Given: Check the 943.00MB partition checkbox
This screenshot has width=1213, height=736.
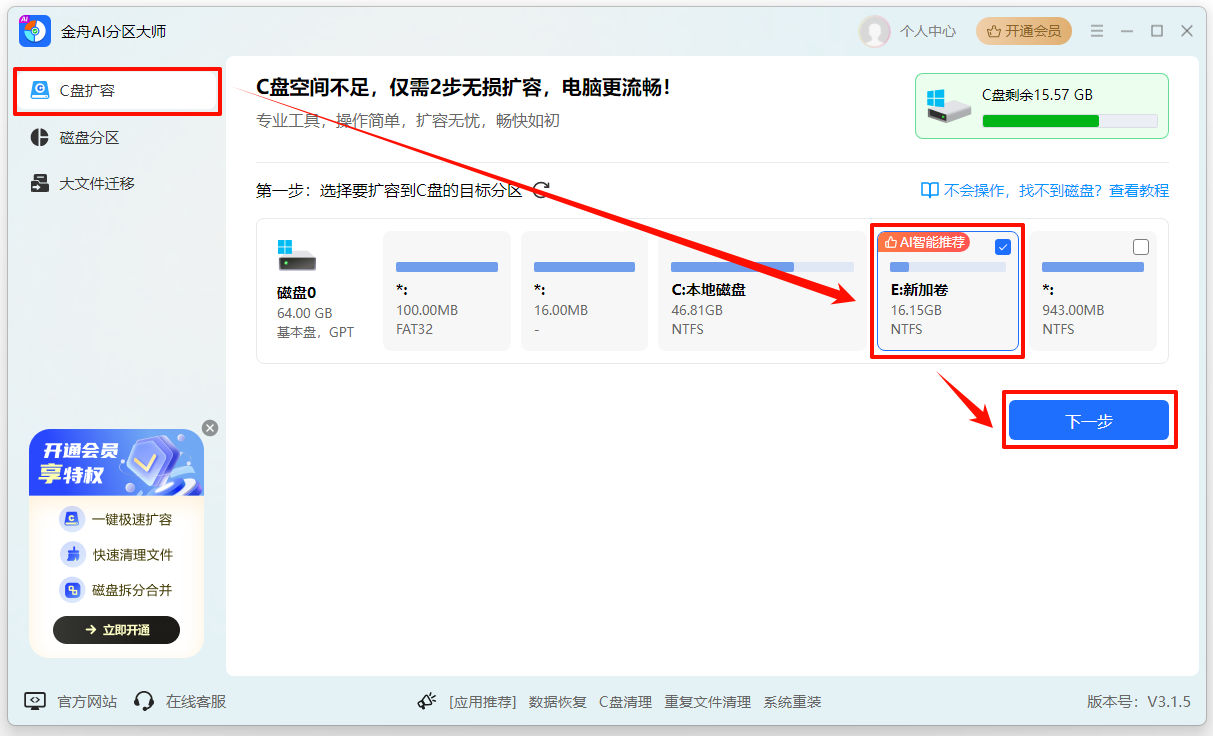Looking at the screenshot, I should [1141, 247].
